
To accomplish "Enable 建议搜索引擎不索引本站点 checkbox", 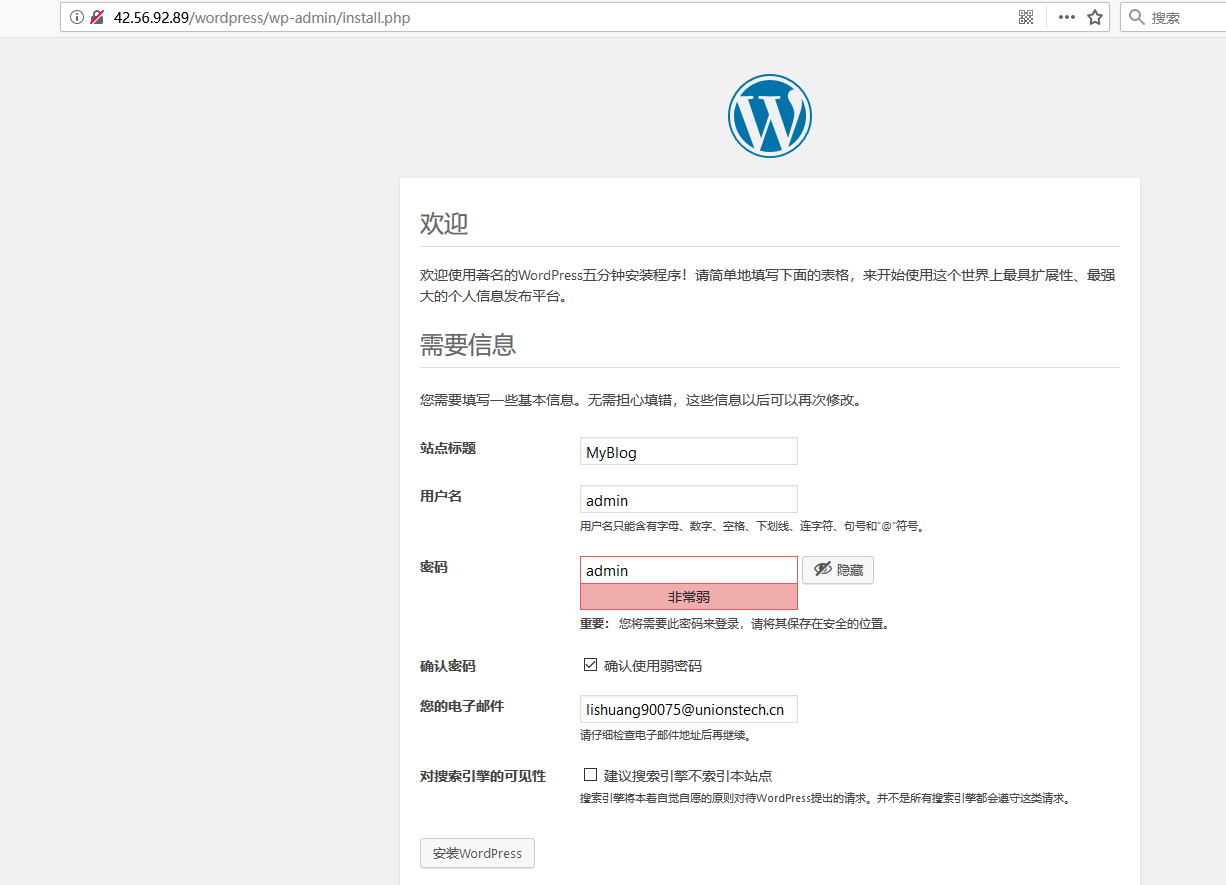I will click(x=590, y=775).
